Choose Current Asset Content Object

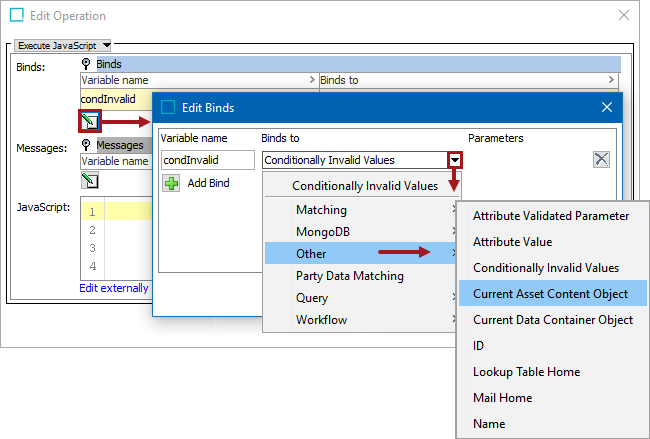(x=550, y=294)
